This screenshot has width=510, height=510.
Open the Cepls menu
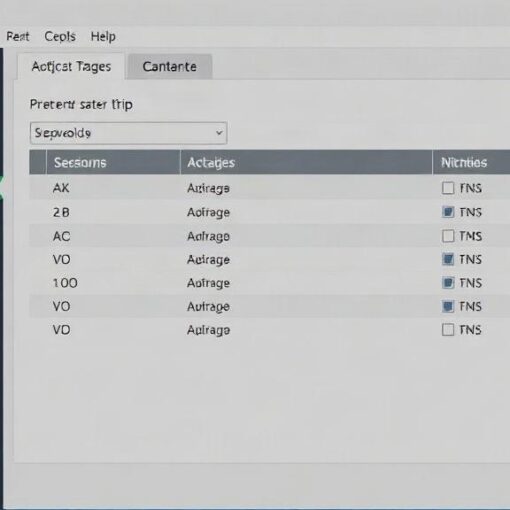coord(60,36)
